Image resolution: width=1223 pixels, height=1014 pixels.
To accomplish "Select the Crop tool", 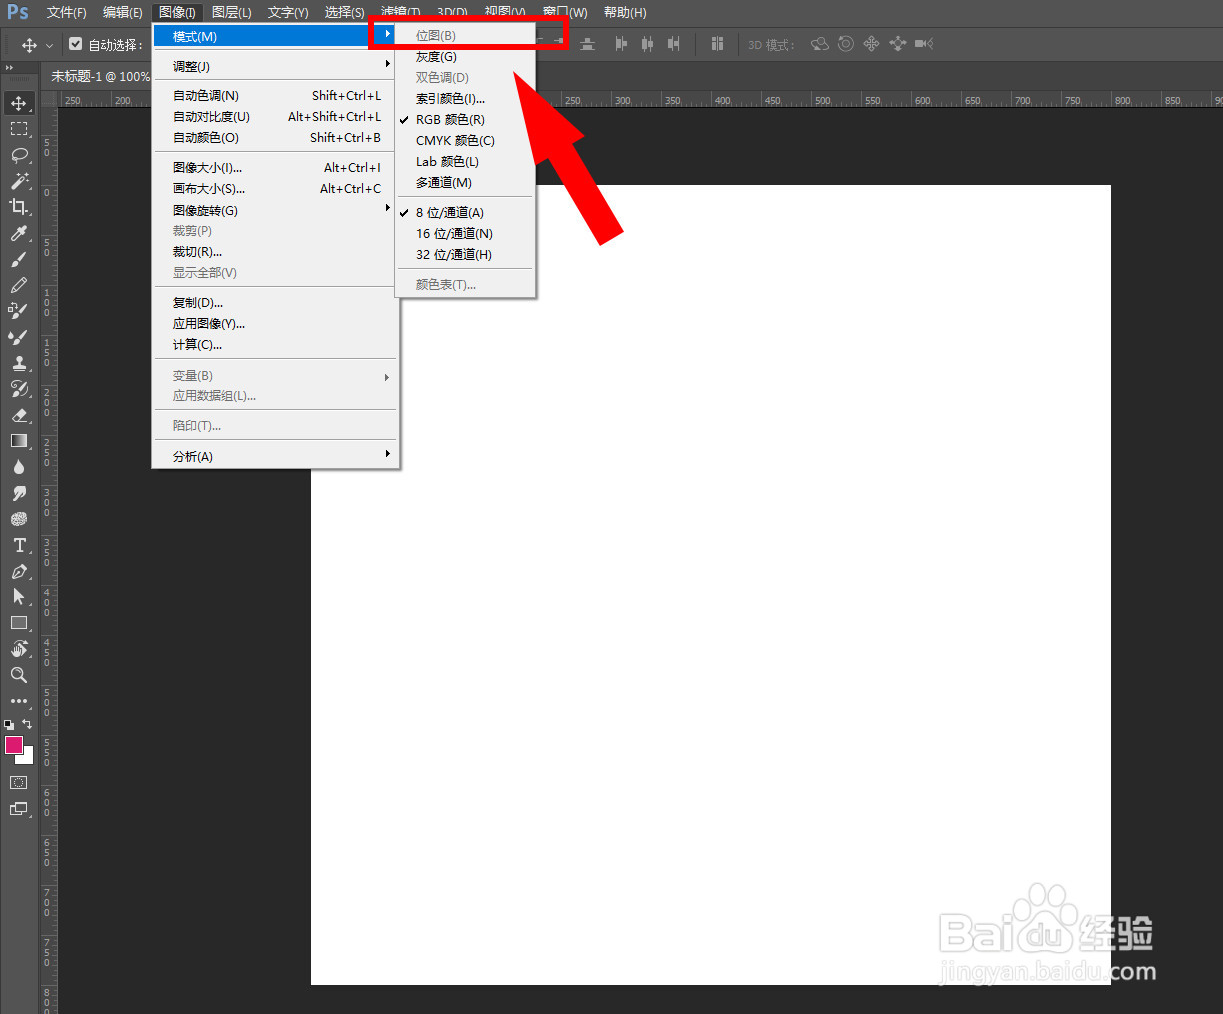I will tap(19, 207).
